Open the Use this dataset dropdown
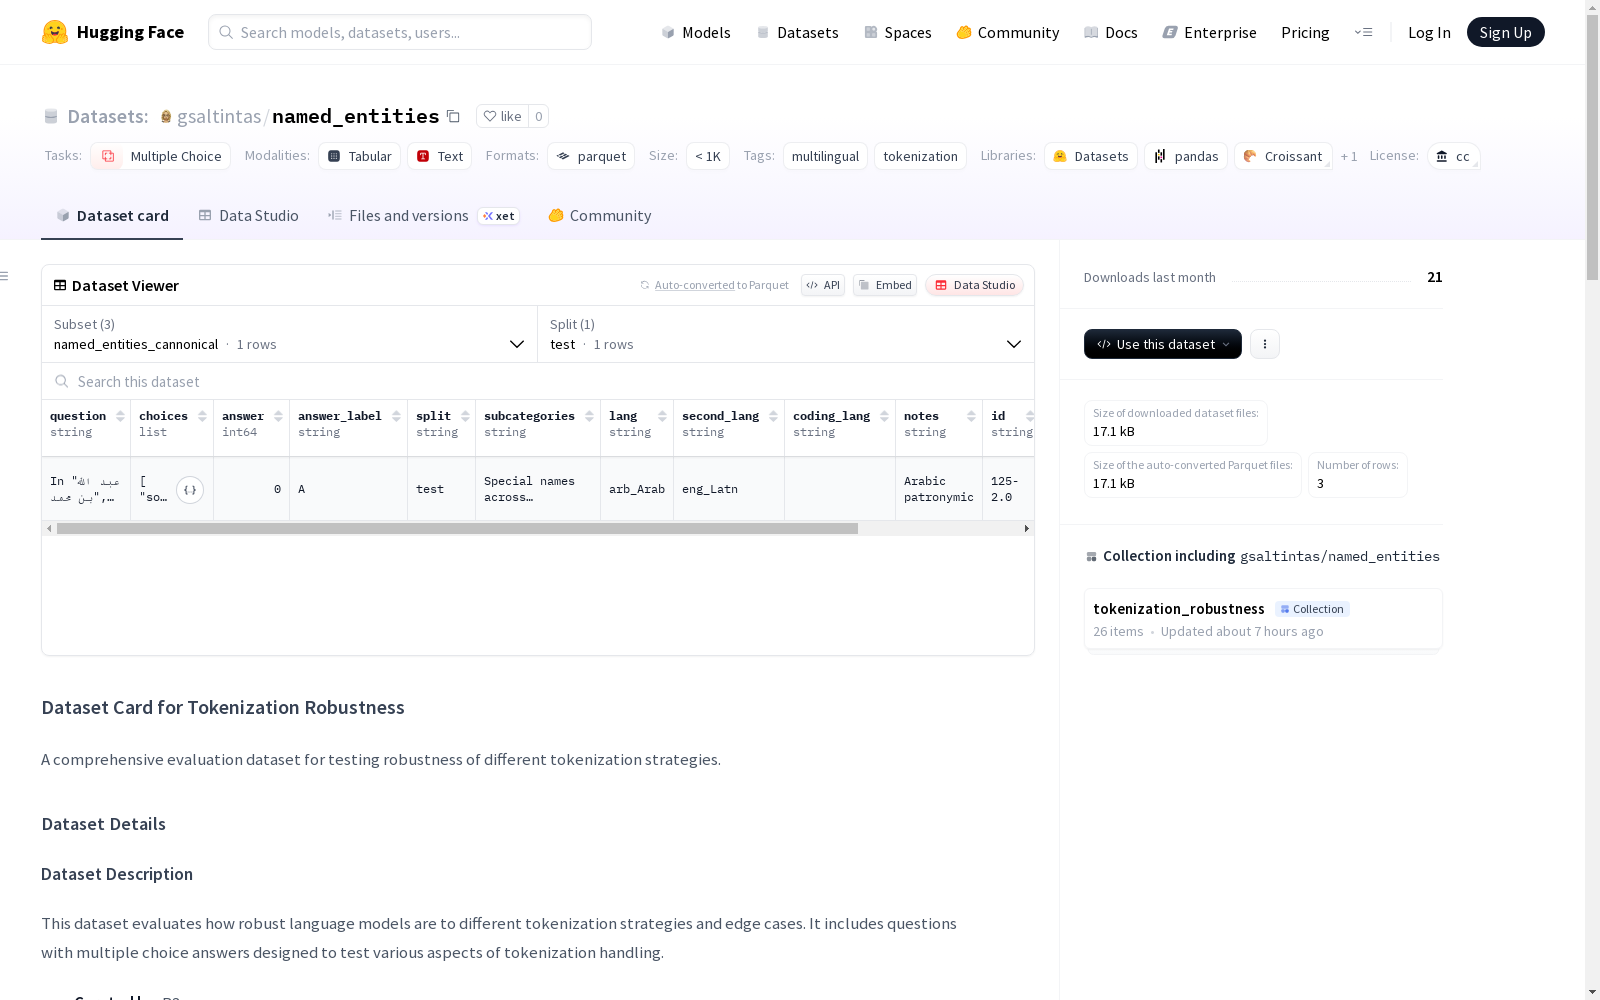Viewport: 1600px width, 1000px height. (x=1163, y=344)
